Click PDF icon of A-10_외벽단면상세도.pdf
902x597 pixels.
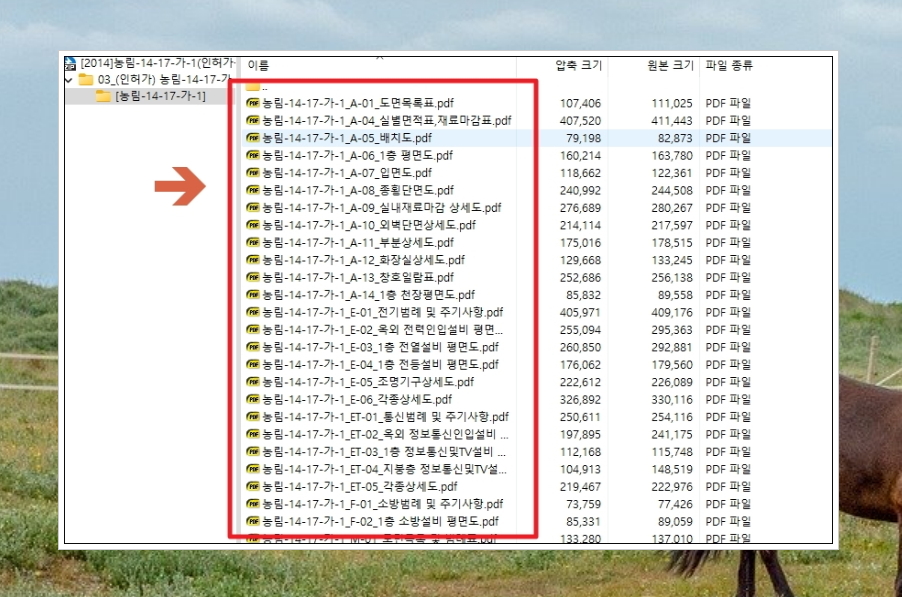(x=253, y=225)
